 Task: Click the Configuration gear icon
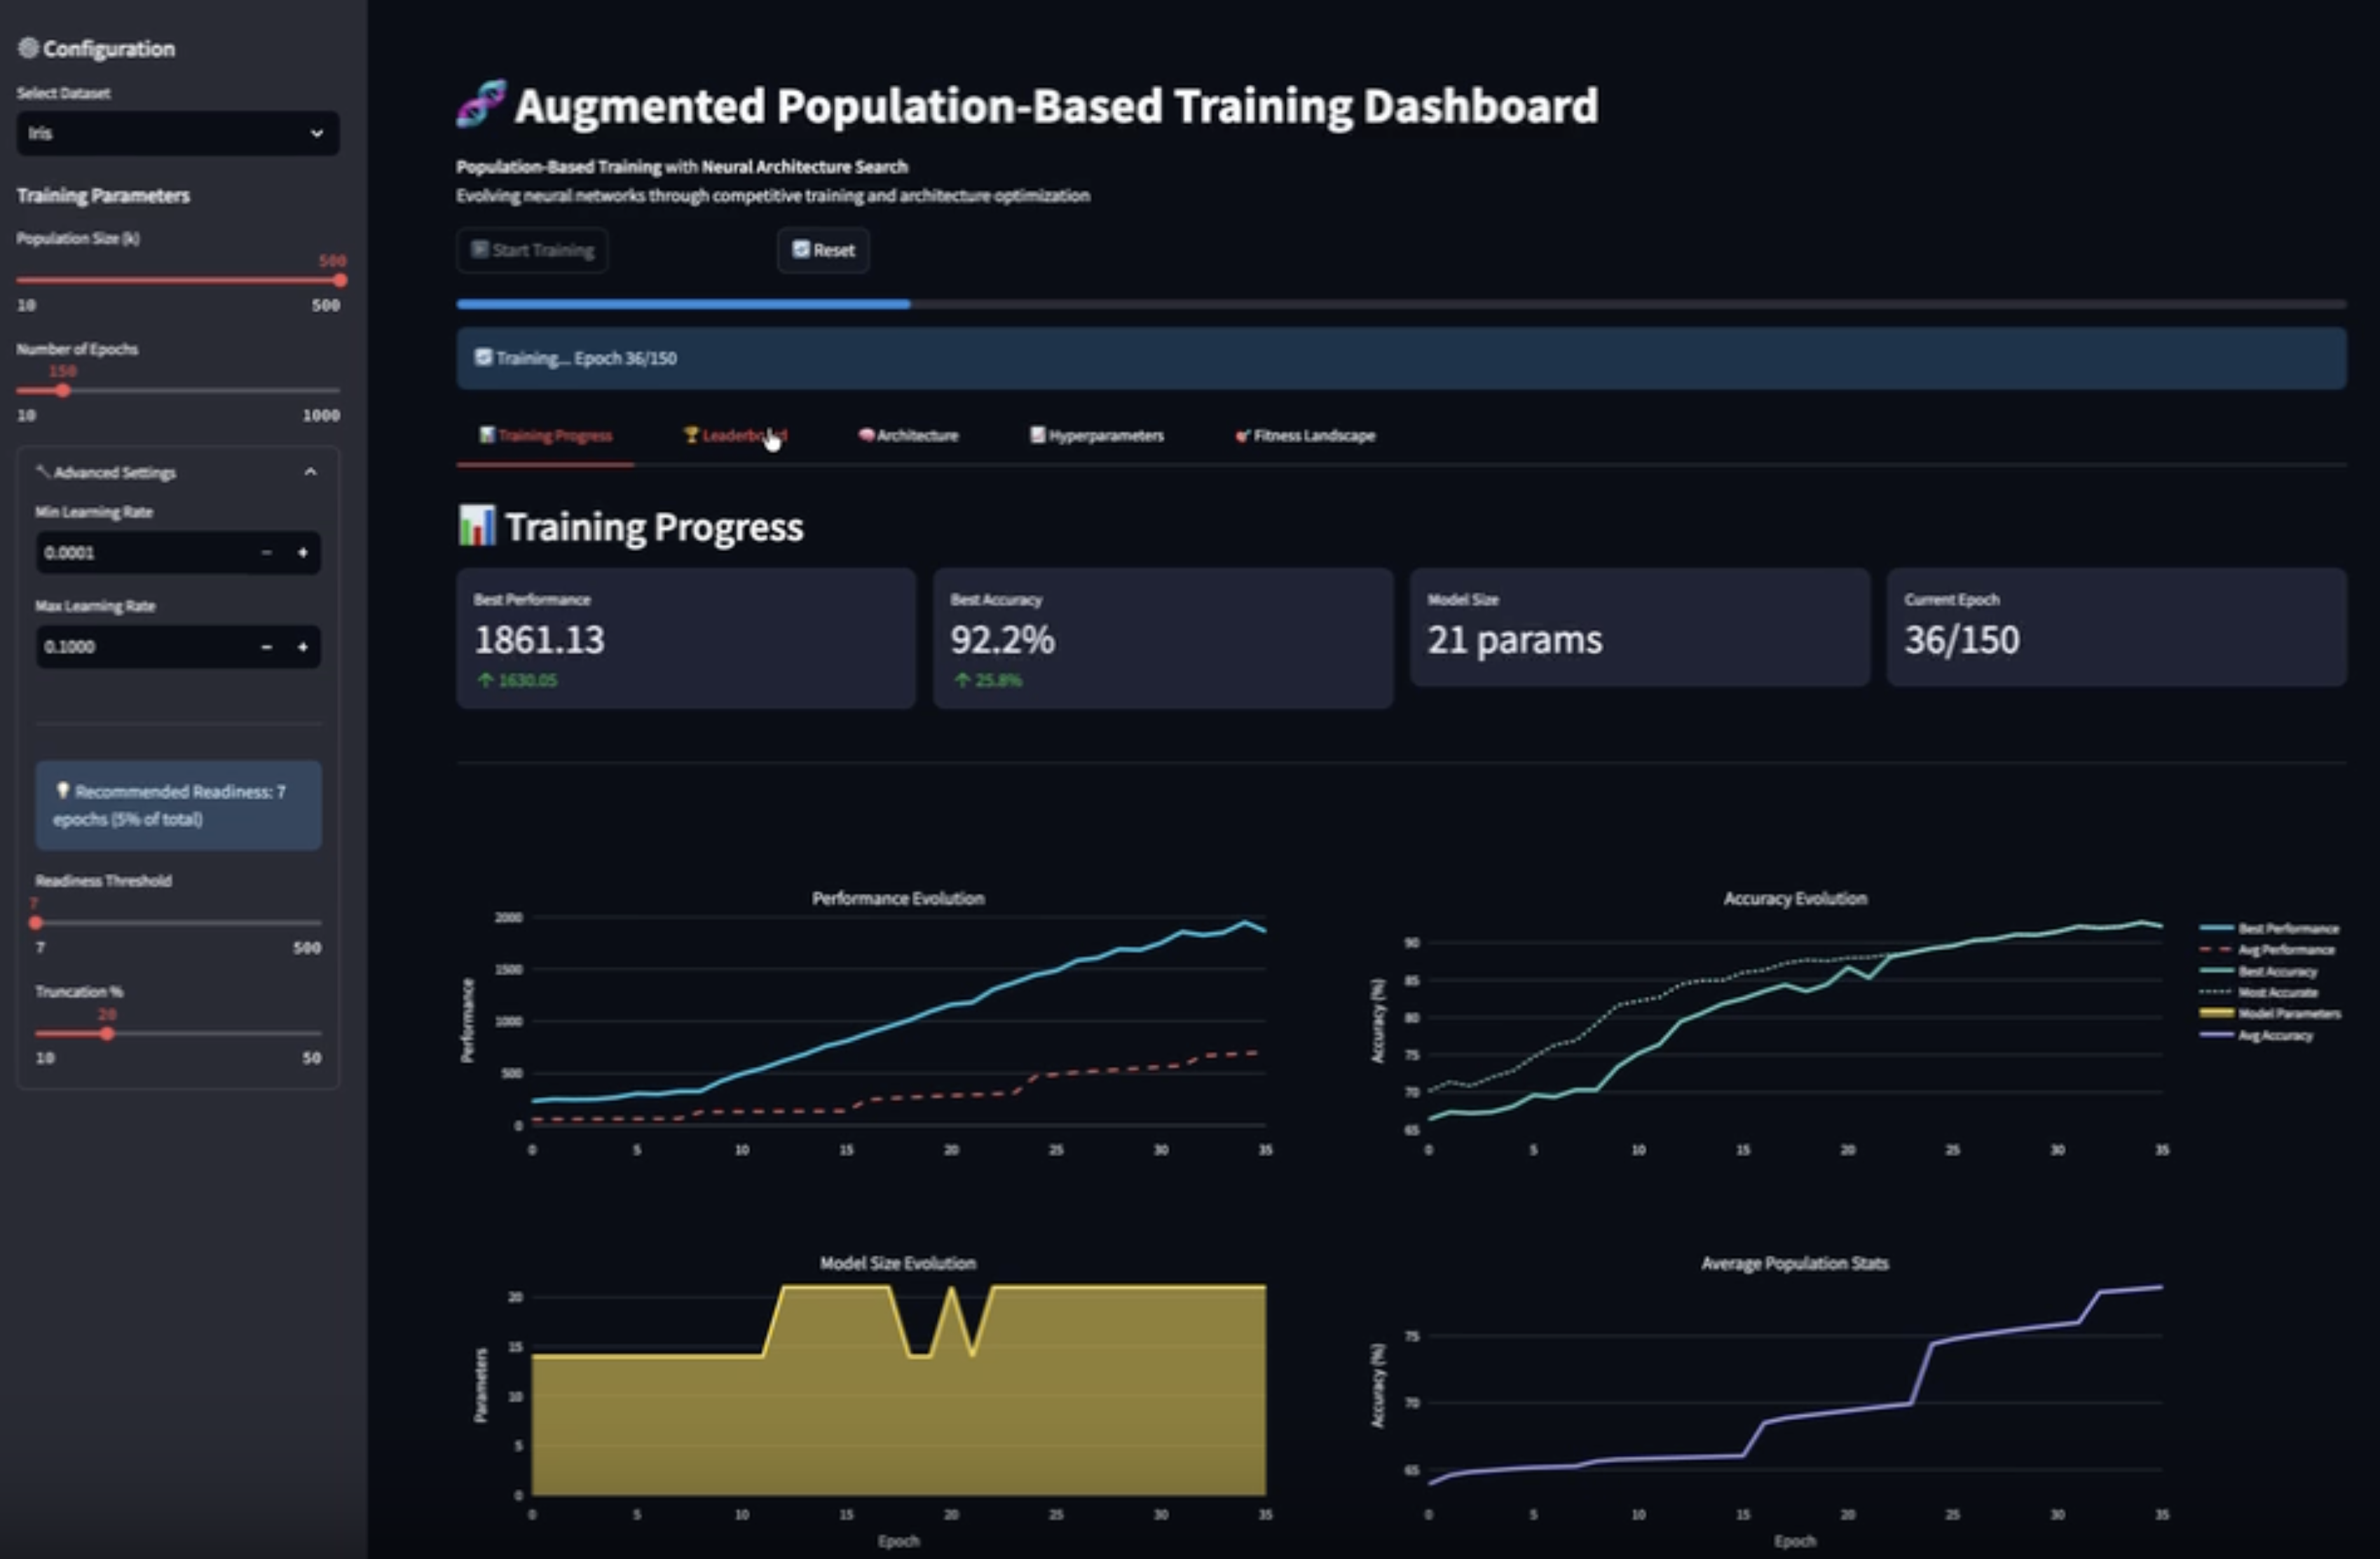(x=28, y=47)
